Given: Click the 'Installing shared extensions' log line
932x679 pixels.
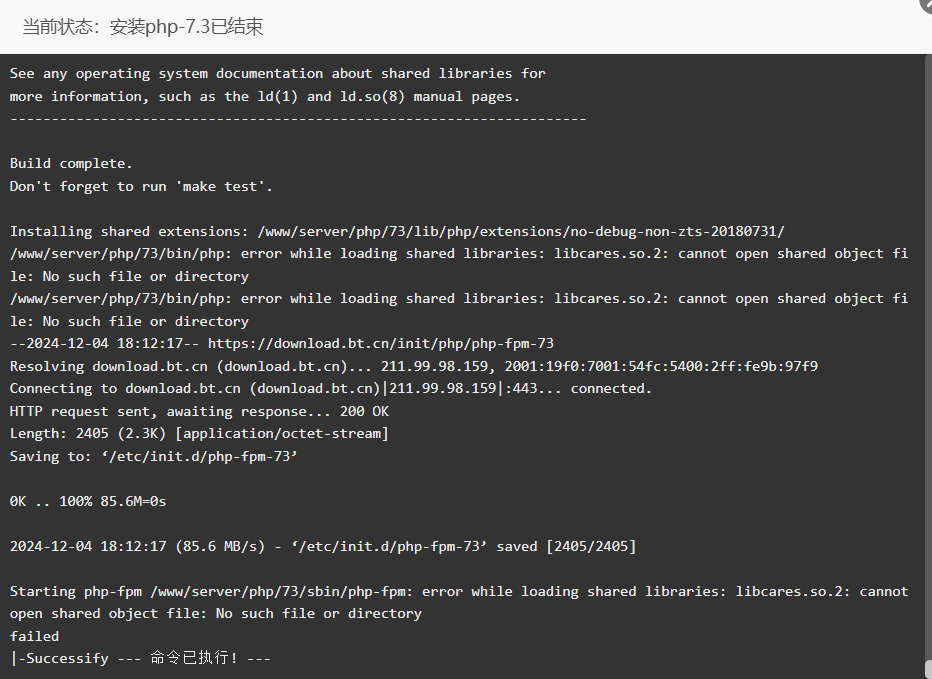Looking at the screenshot, I should 397,231.
